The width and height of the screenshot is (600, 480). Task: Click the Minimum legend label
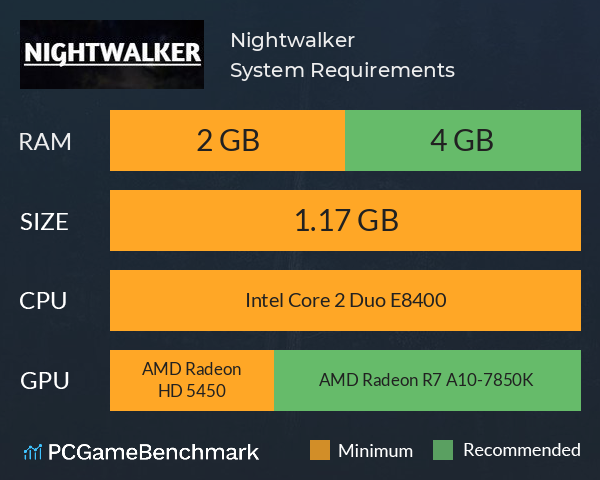click(375, 451)
